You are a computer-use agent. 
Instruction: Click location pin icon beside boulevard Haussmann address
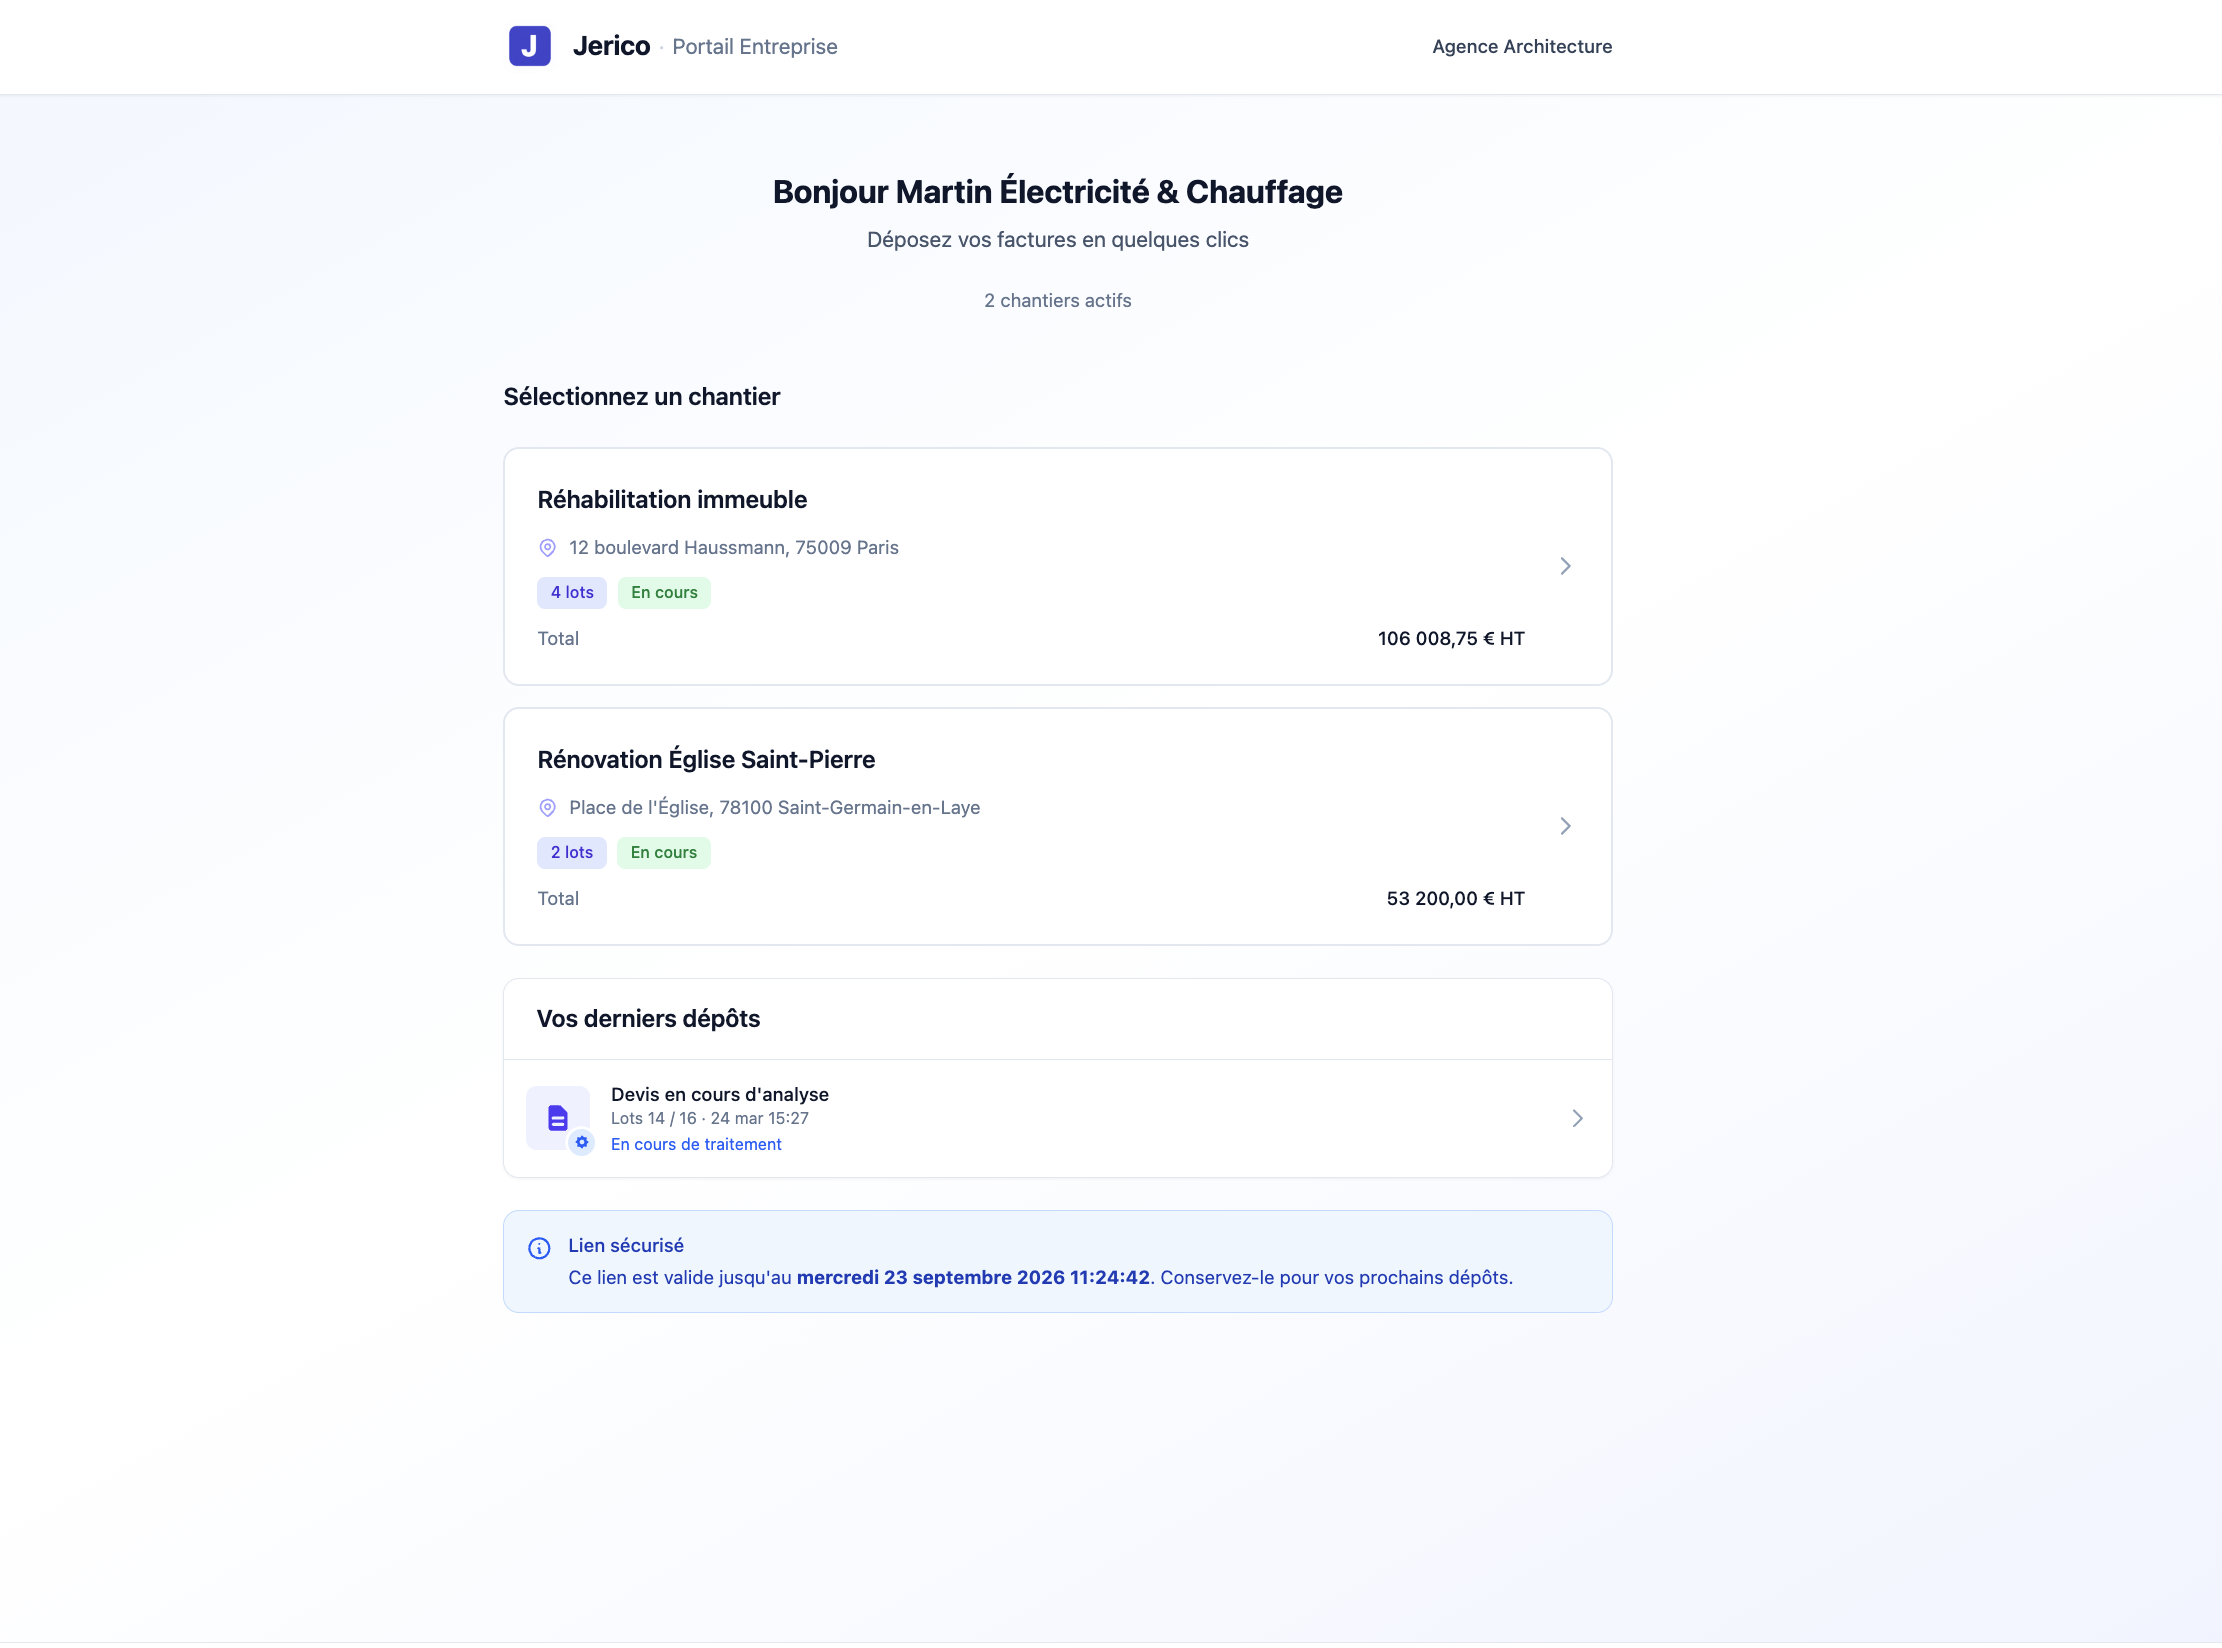[547, 547]
